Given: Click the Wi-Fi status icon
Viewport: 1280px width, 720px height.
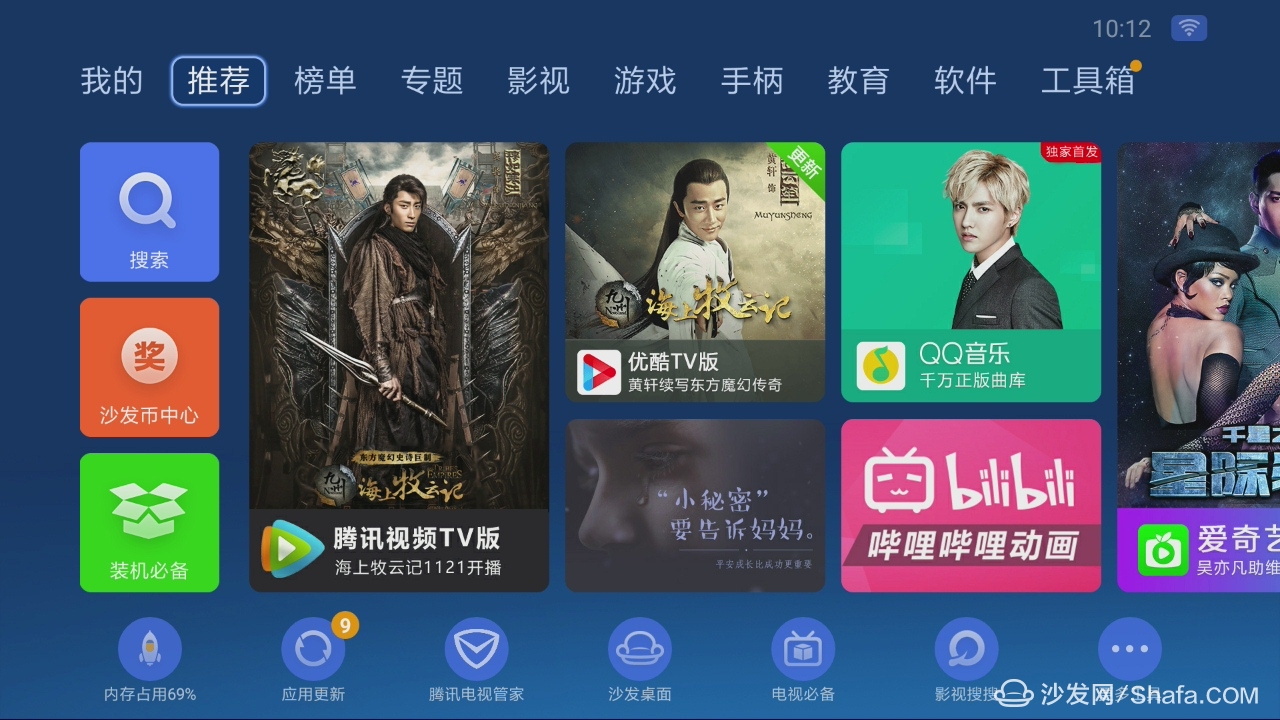Looking at the screenshot, I should coord(1189,28).
